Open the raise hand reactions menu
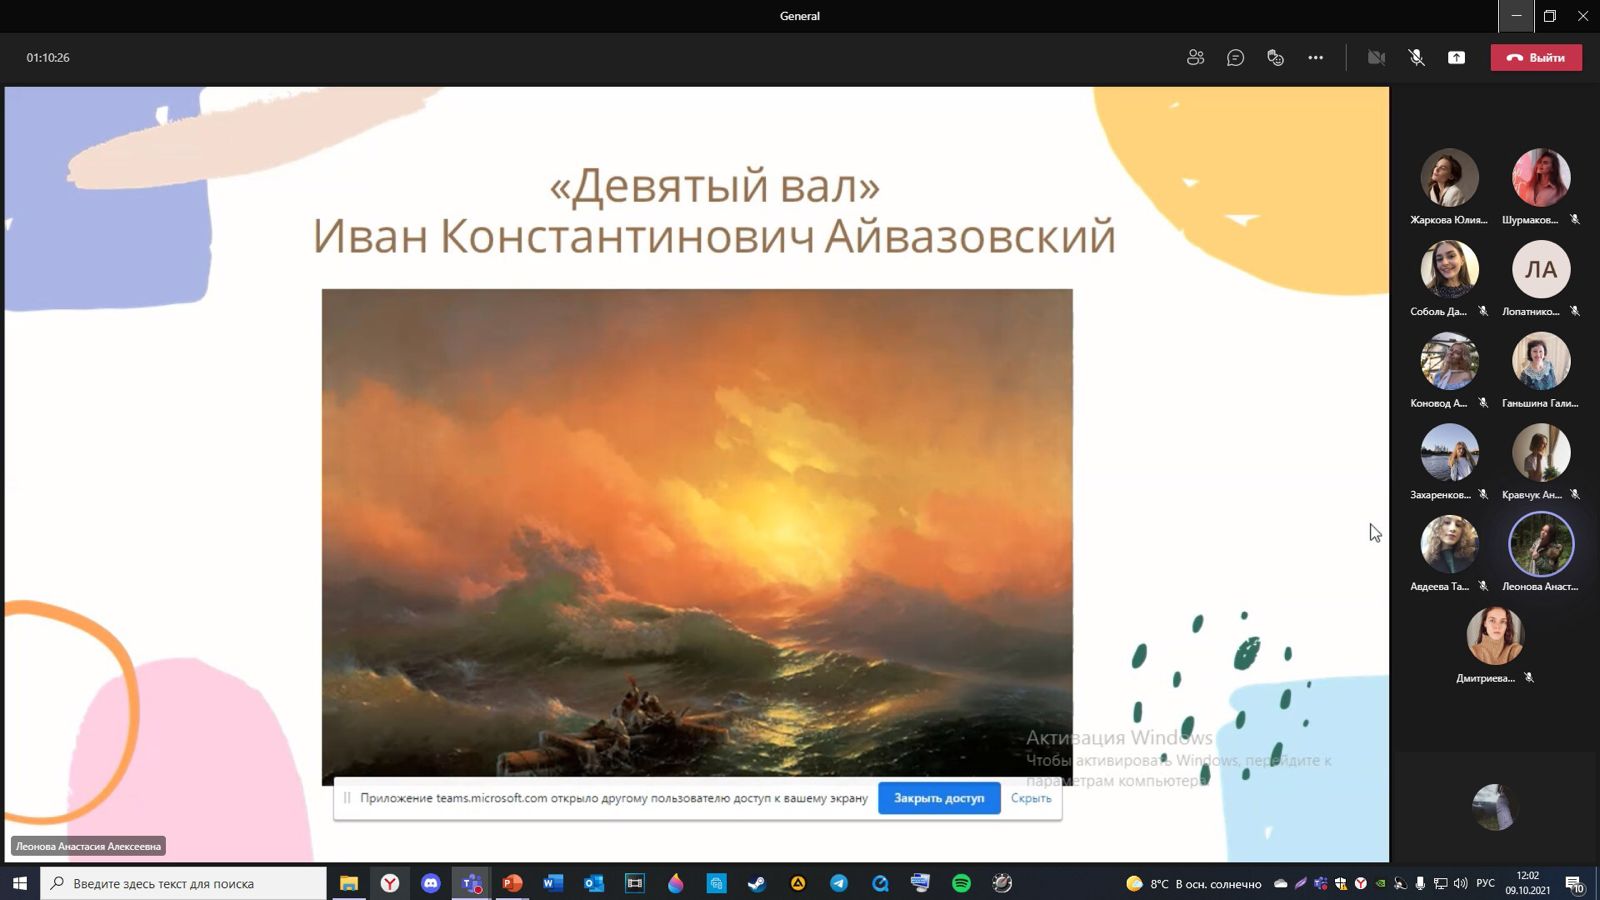1600x900 pixels. [1275, 58]
